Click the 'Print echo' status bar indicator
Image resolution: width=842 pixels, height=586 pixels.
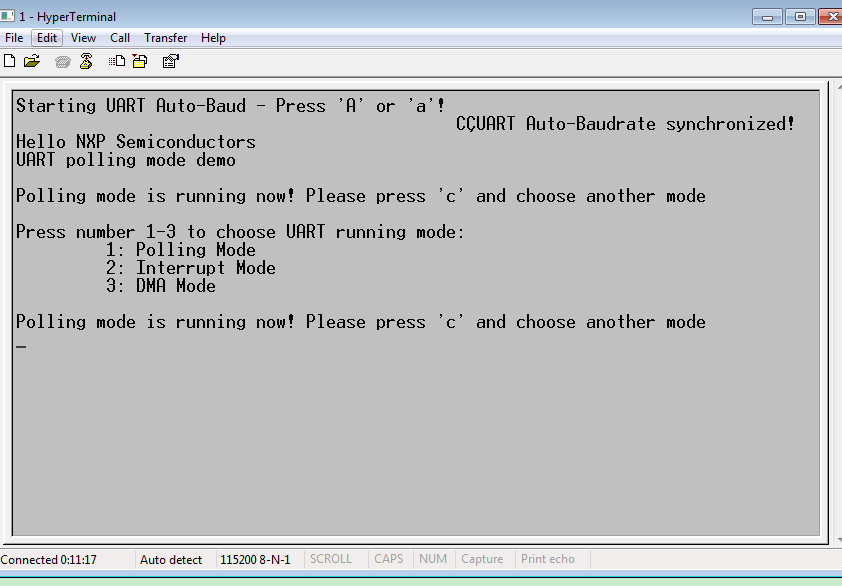[x=548, y=559]
